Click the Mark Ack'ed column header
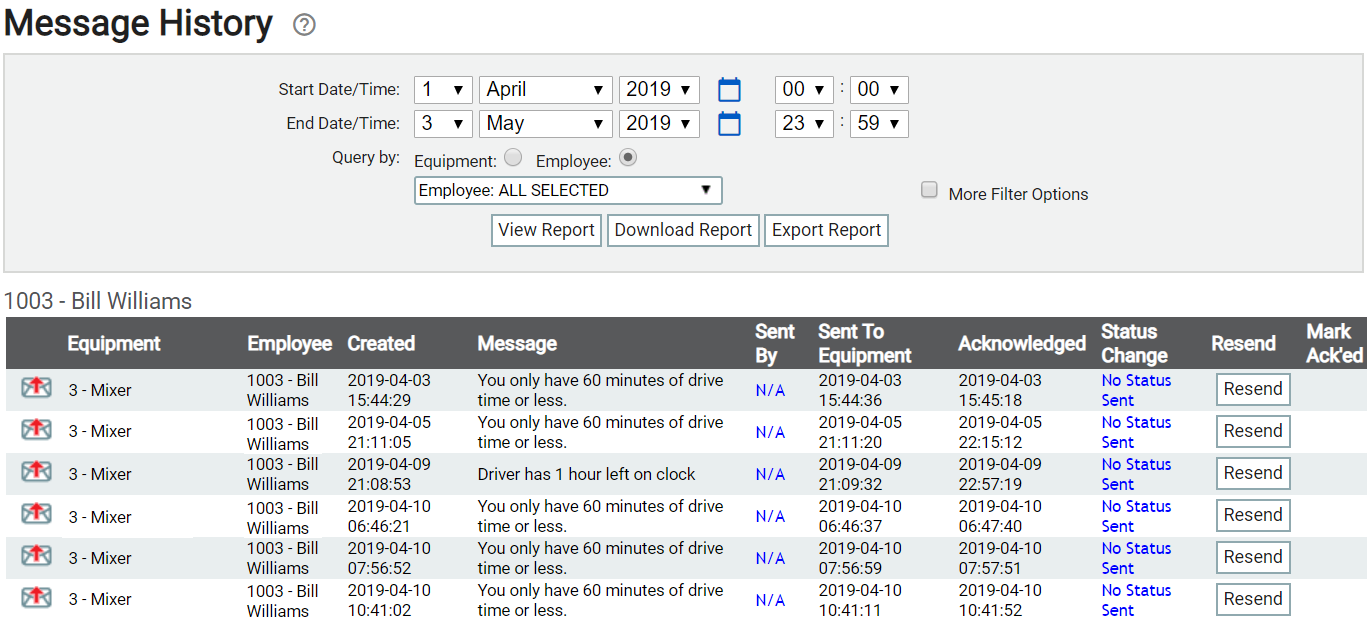 pos(1335,343)
